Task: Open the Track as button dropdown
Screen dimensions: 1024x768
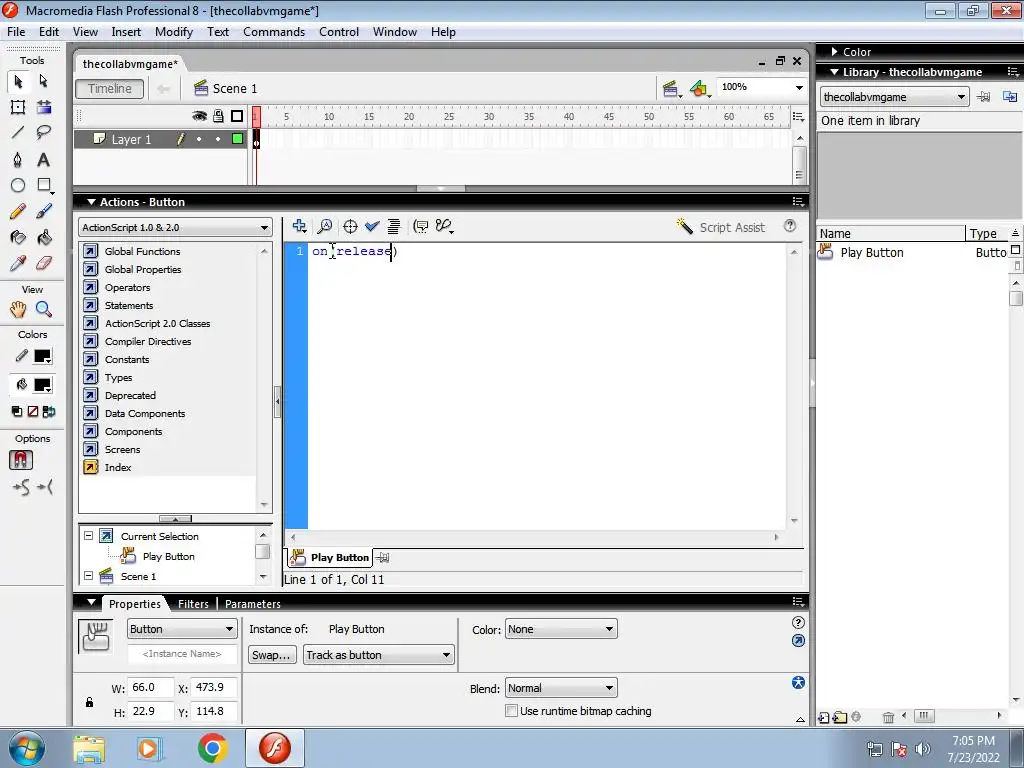Action: pos(378,655)
